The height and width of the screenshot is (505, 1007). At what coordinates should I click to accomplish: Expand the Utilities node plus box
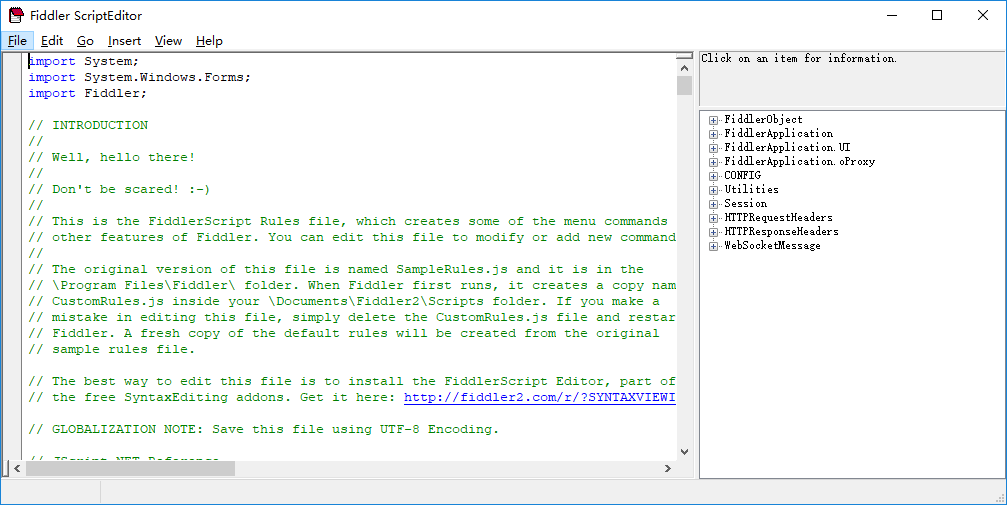coord(713,190)
